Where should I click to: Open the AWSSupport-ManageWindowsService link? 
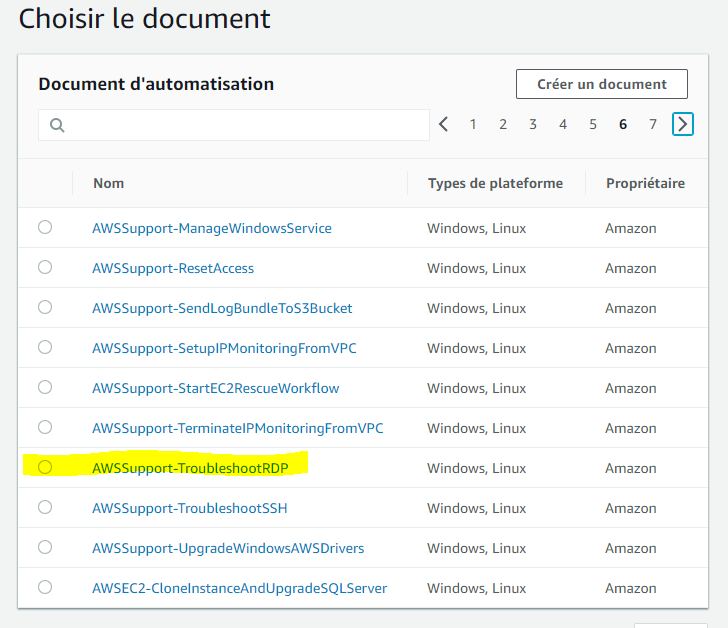pyautogui.click(x=212, y=228)
